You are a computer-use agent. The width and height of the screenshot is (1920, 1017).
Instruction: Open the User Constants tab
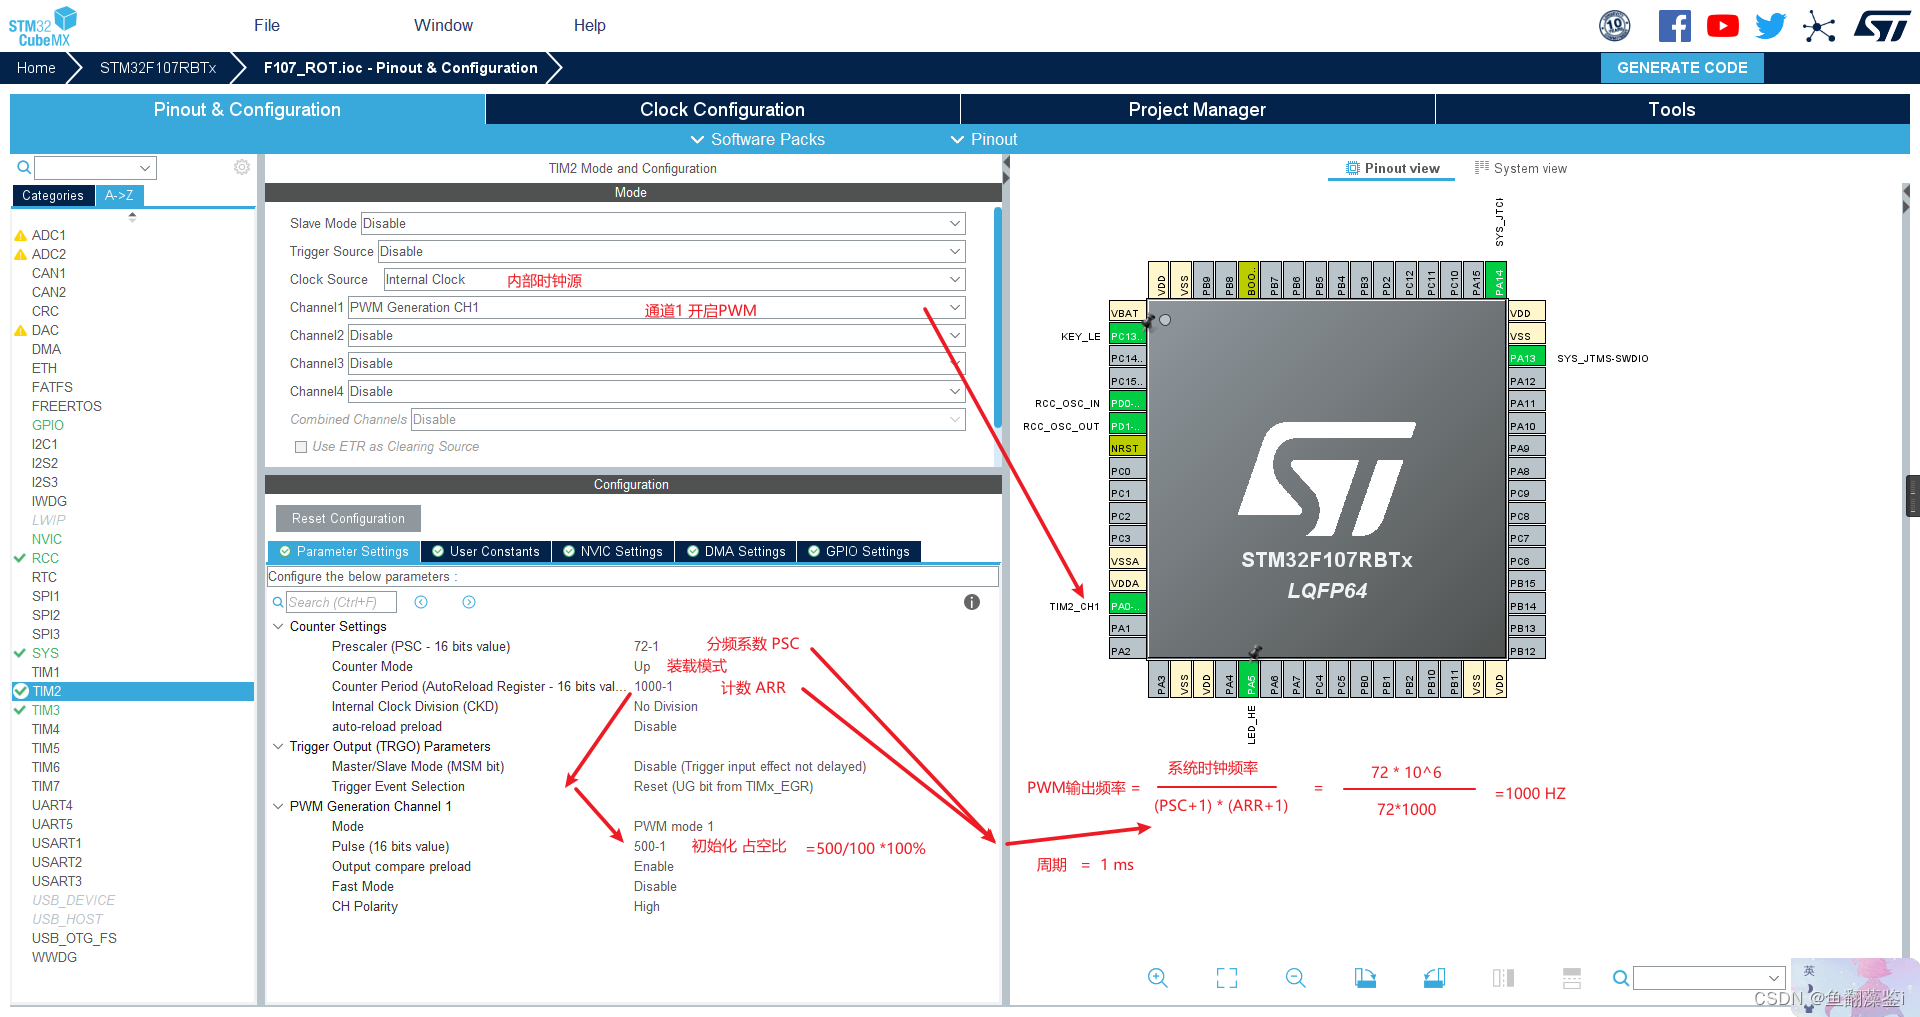click(486, 551)
